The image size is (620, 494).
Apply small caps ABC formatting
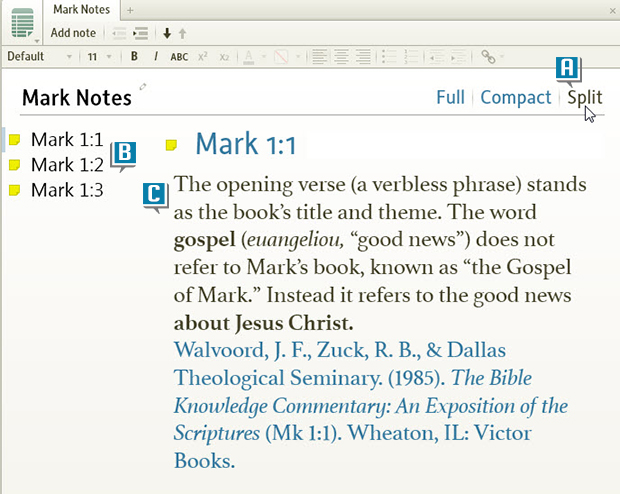point(179,57)
